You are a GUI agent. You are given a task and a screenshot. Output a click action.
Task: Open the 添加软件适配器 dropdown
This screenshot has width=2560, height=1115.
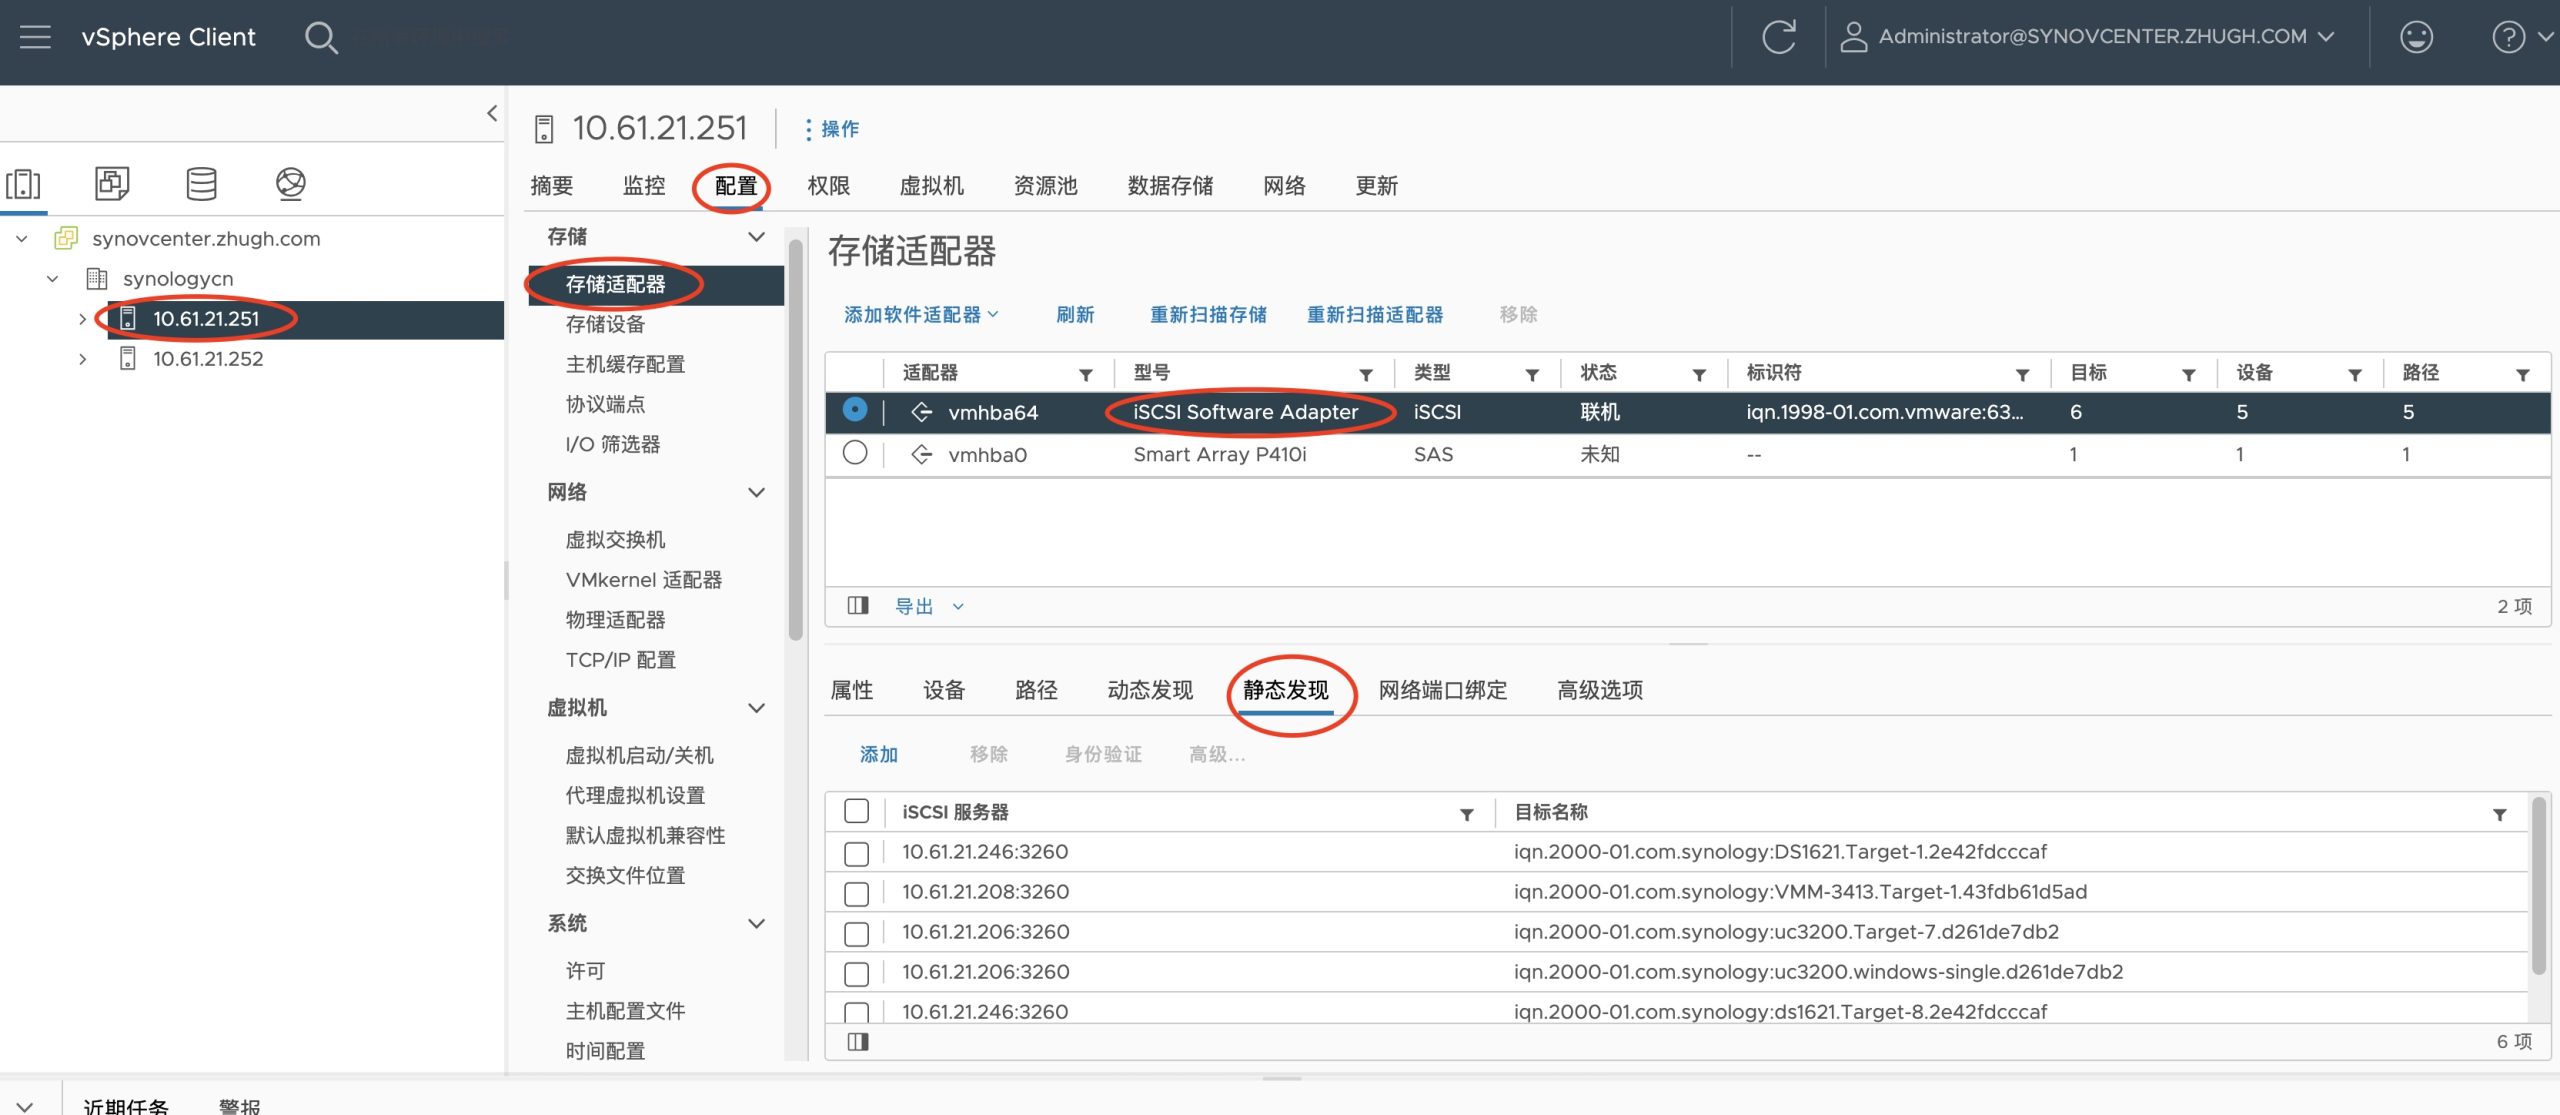point(921,315)
